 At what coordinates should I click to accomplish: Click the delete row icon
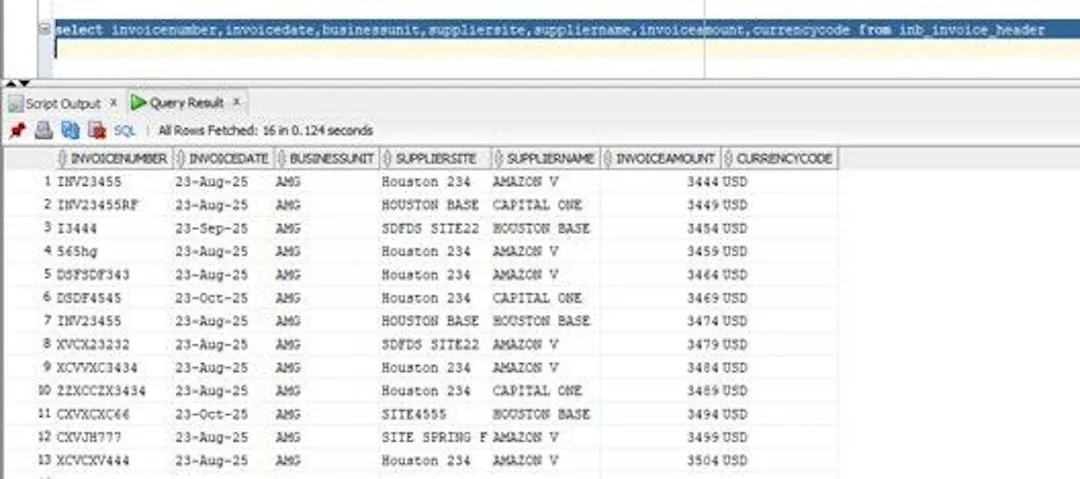(97, 130)
